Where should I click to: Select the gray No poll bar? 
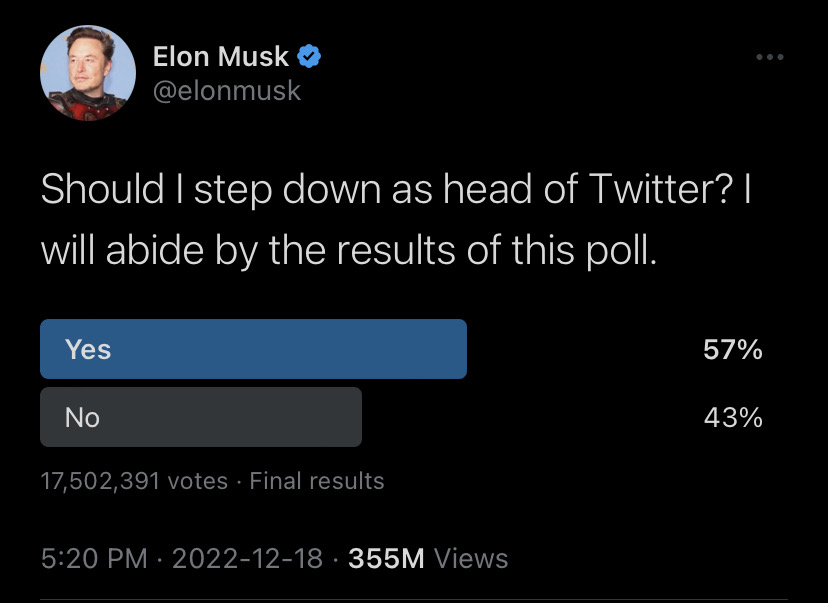(x=201, y=417)
